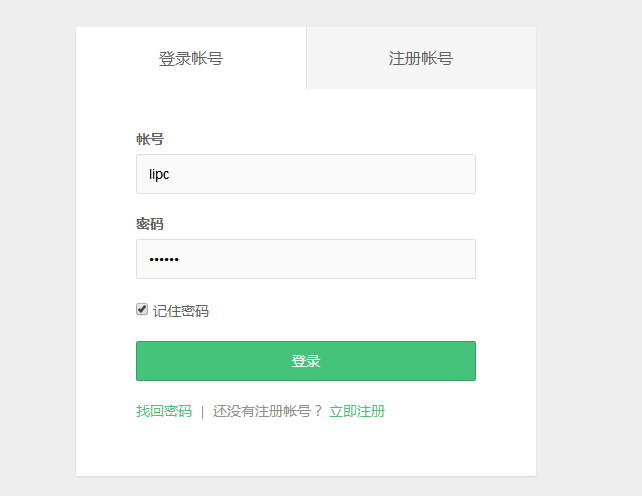Open the 注册帐号 tab
The height and width of the screenshot is (496, 642).
pos(420,58)
